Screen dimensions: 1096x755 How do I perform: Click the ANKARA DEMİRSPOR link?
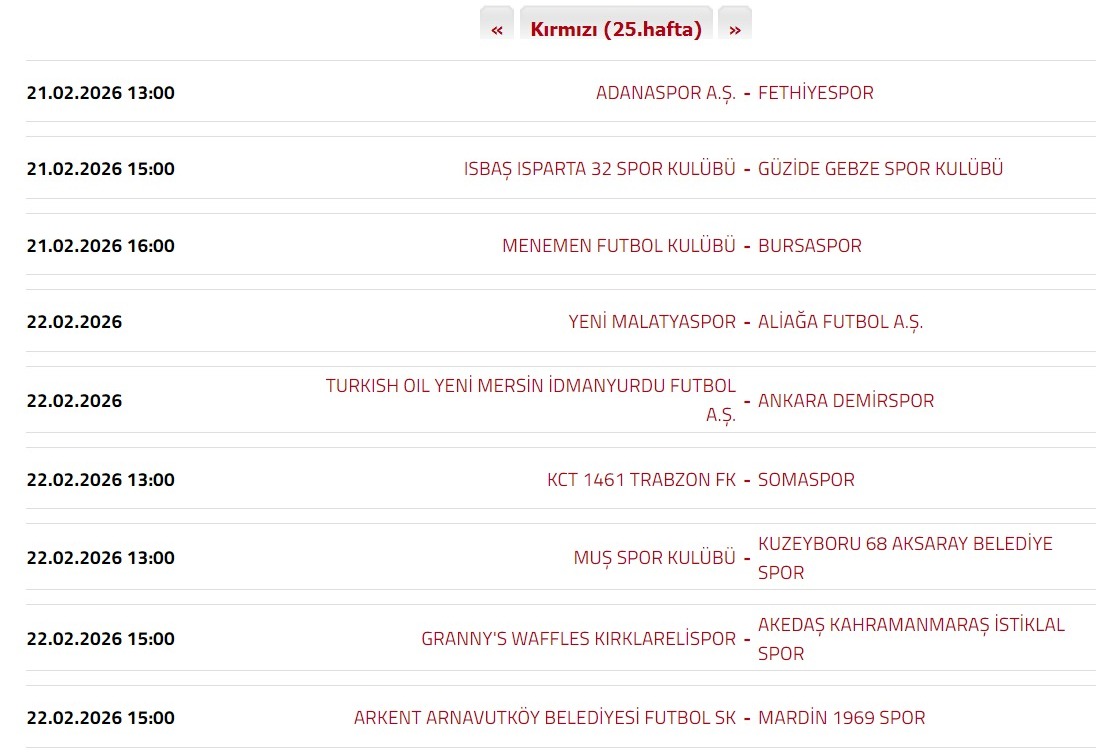[x=846, y=401]
